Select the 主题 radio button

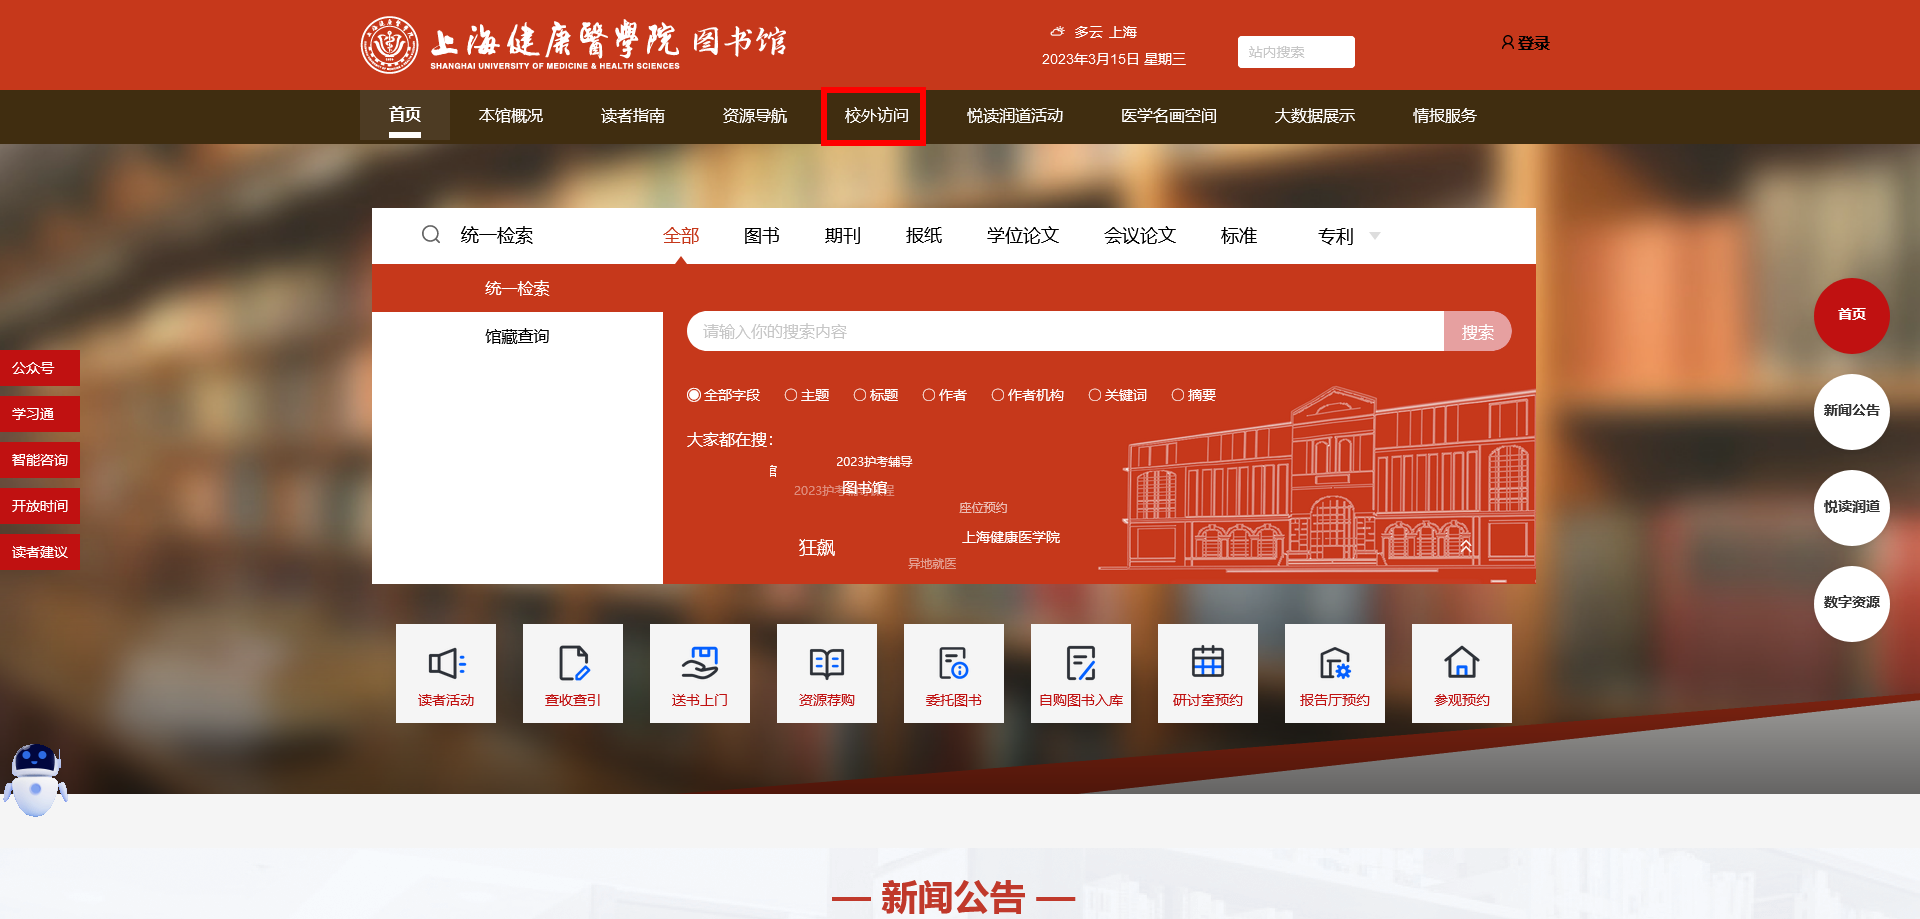(x=791, y=395)
